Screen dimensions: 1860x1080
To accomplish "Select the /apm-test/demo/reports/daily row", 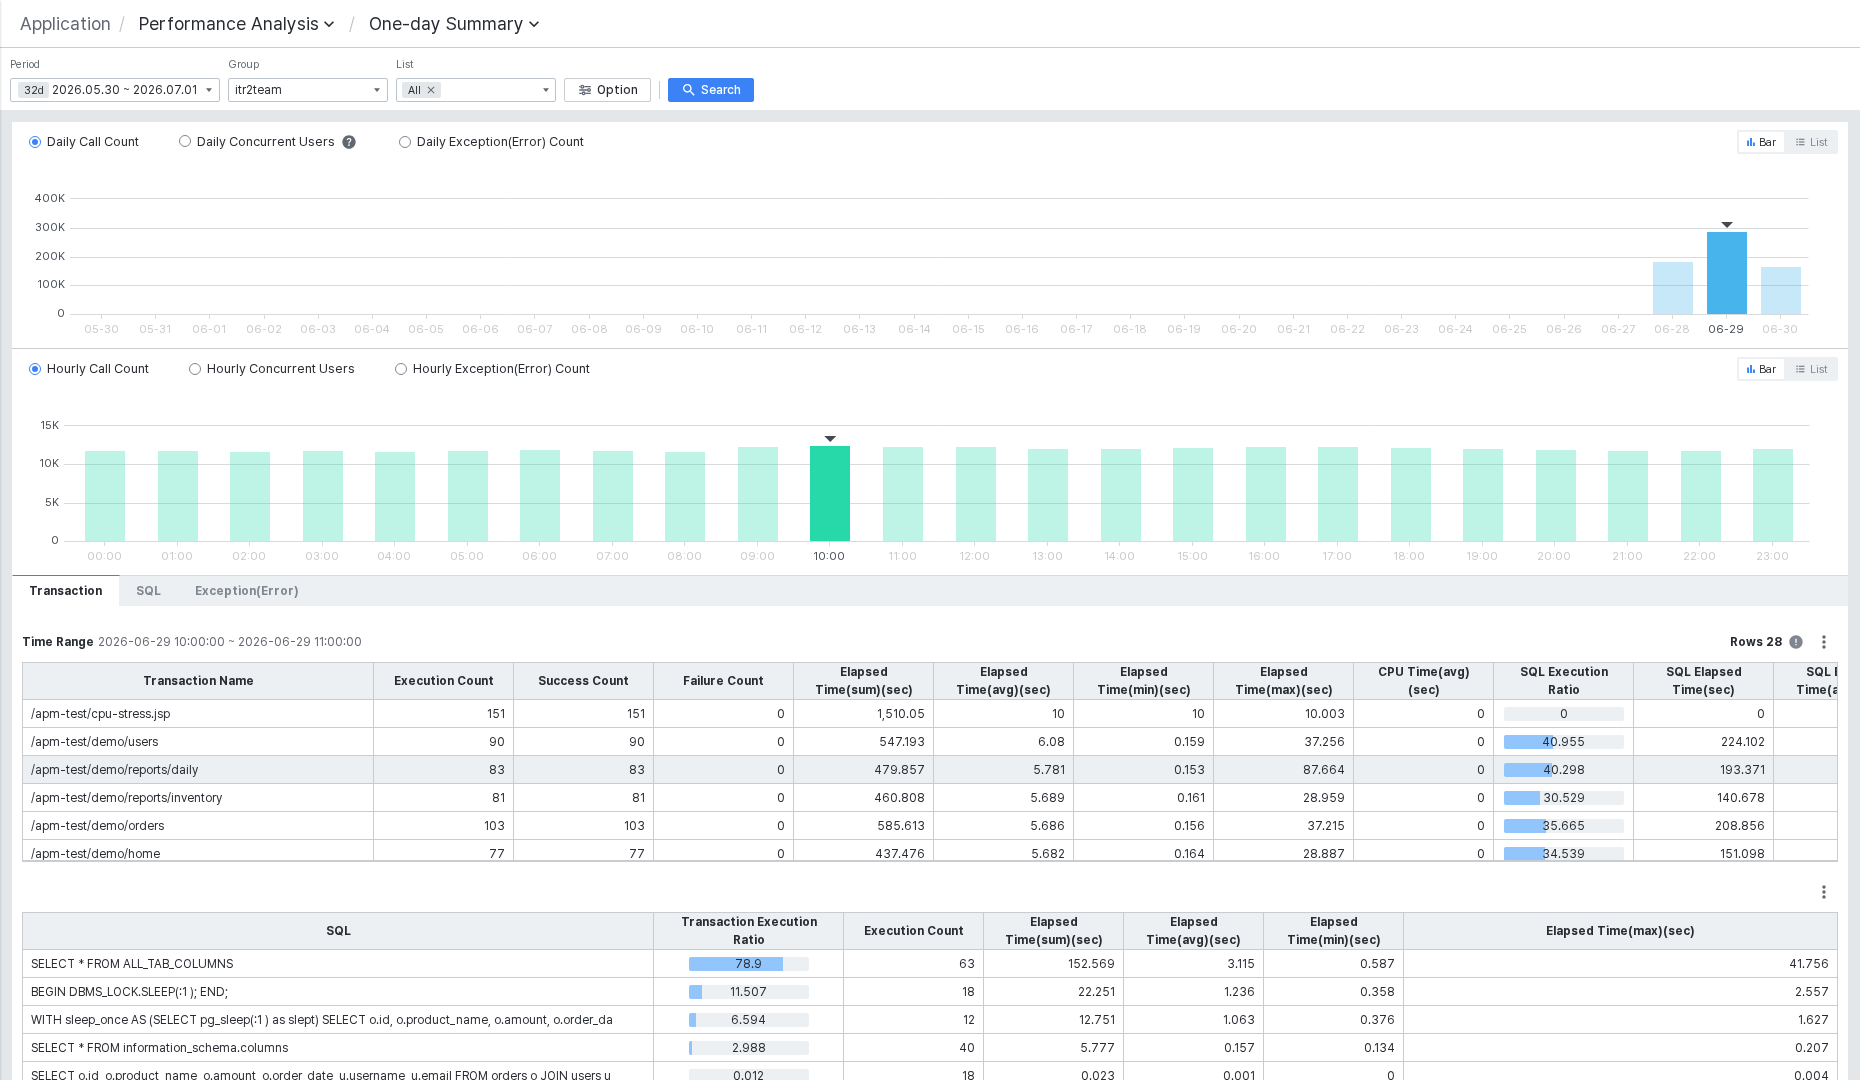I will click(930, 770).
